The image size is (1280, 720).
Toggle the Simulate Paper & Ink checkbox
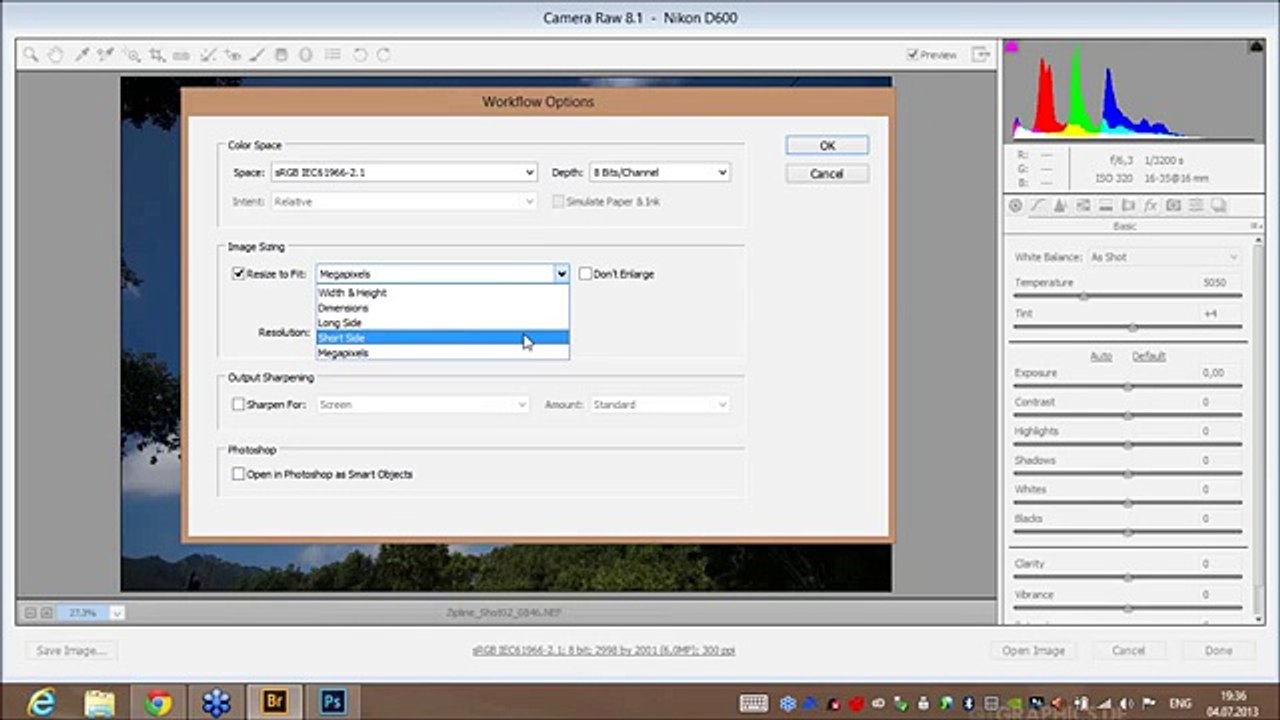point(558,202)
